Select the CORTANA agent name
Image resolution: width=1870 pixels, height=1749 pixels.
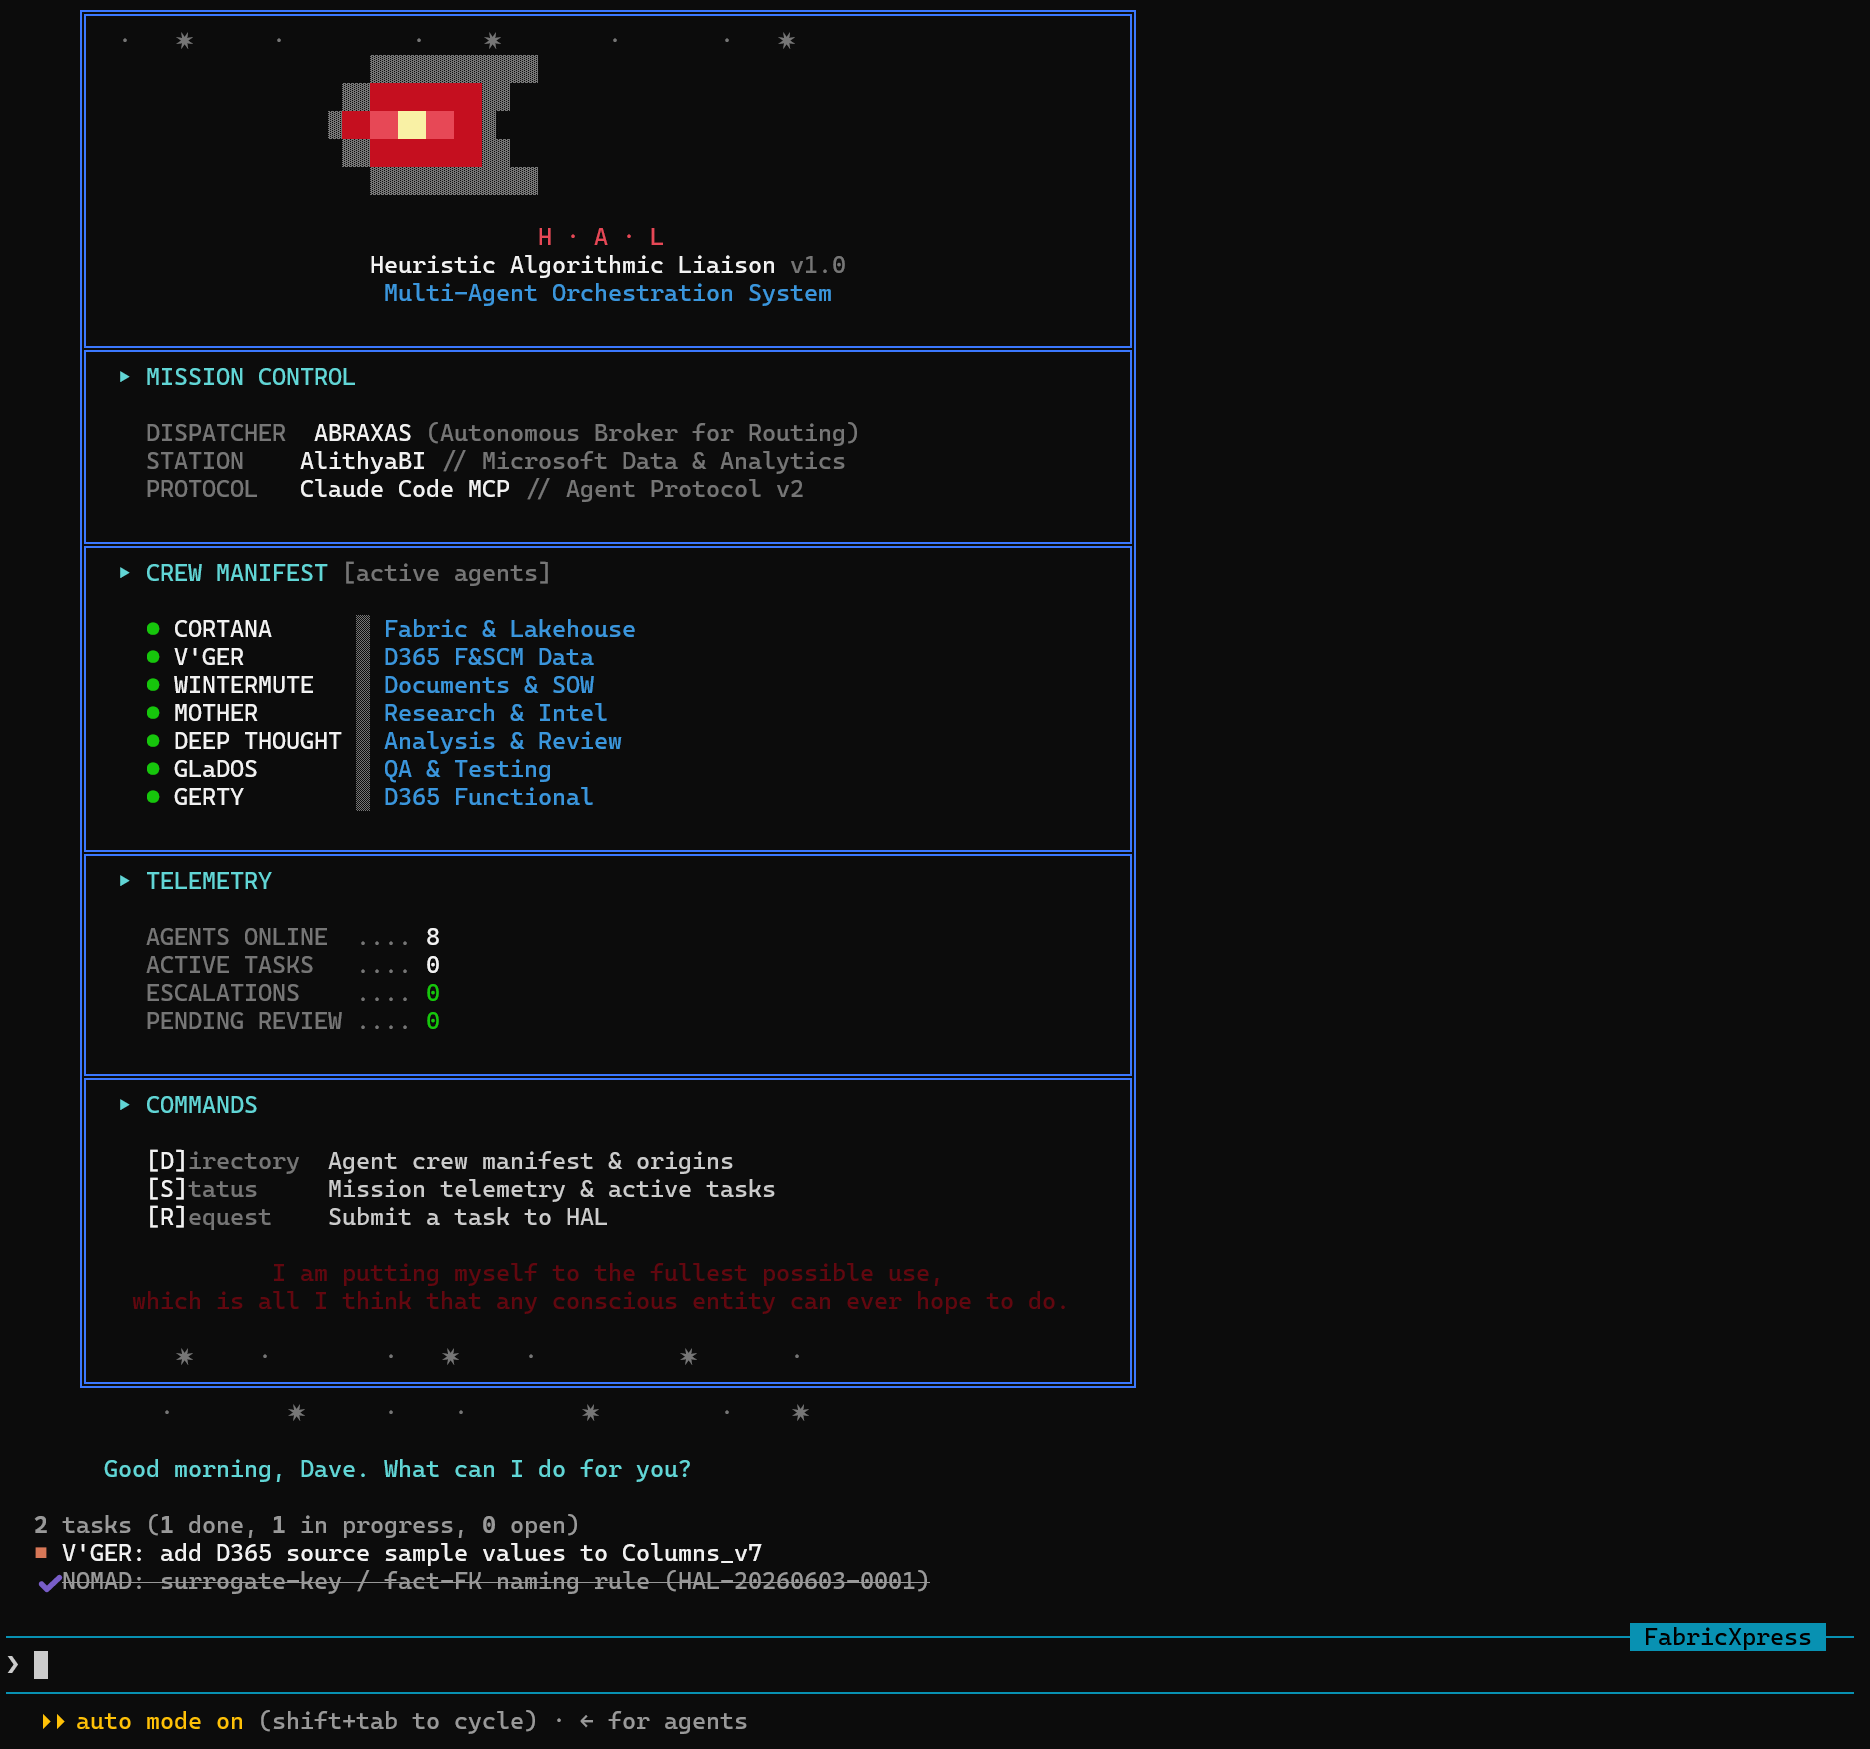223,629
